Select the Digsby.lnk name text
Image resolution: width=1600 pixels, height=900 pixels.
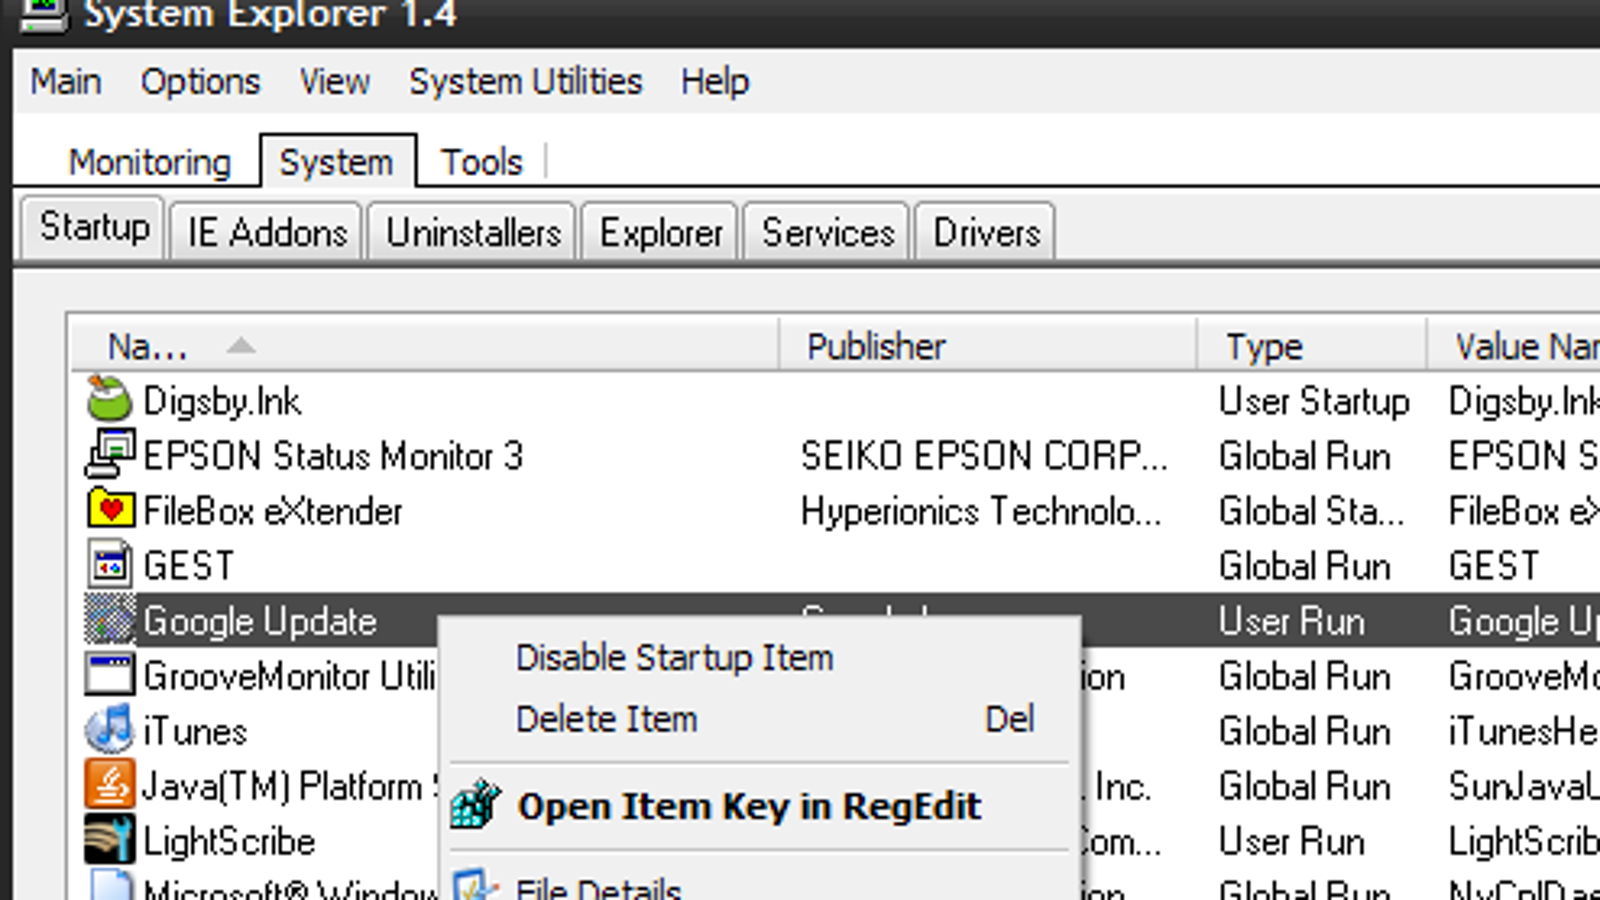[x=222, y=401]
